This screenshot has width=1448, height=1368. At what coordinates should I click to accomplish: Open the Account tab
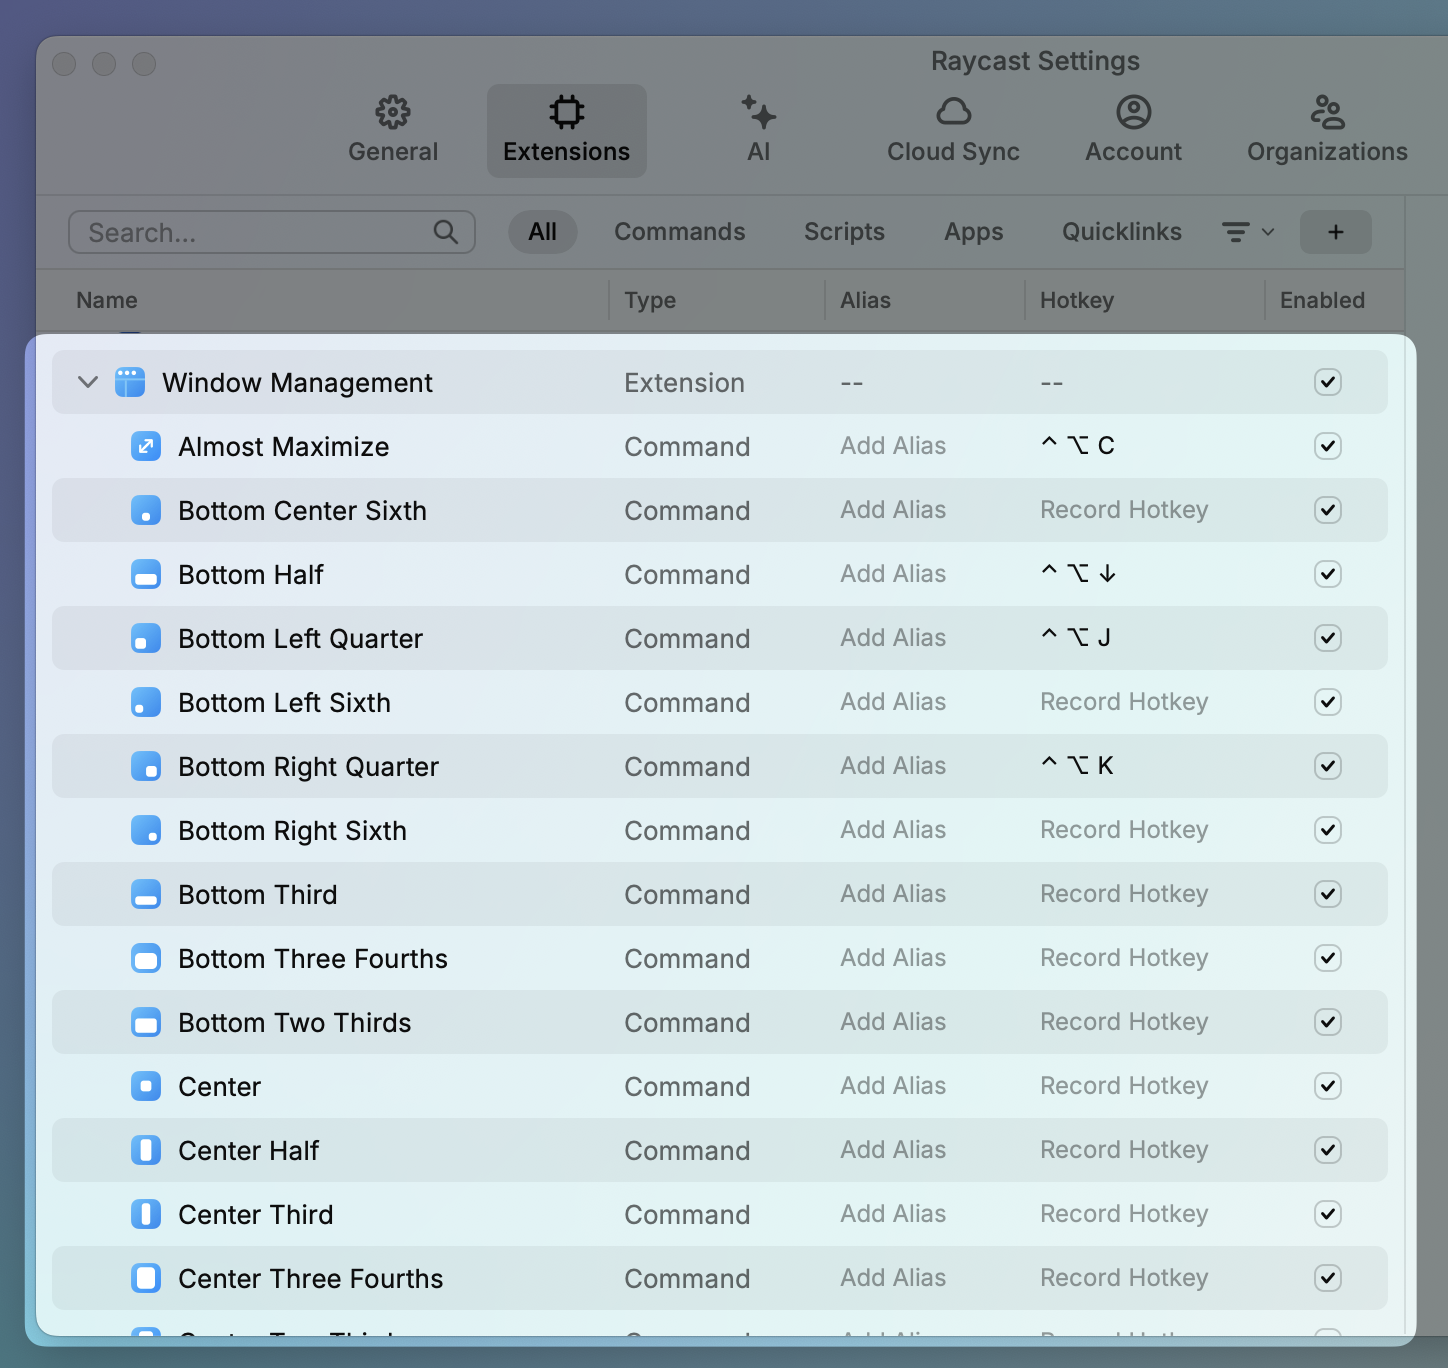pyautogui.click(x=1134, y=130)
